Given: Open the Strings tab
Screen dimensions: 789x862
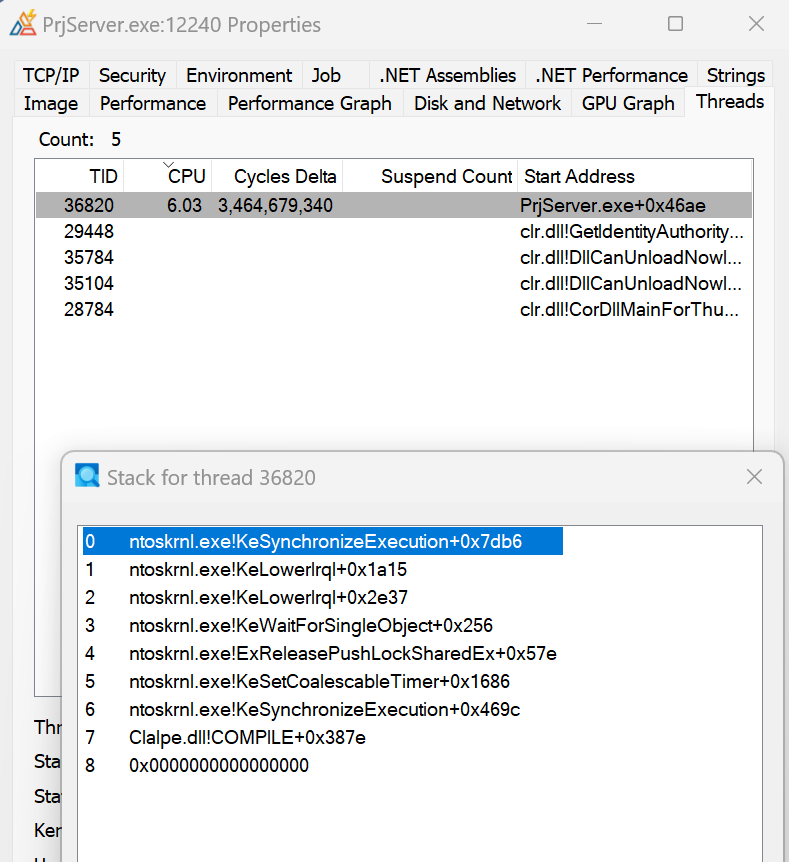Looking at the screenshot, I should 735,75.
